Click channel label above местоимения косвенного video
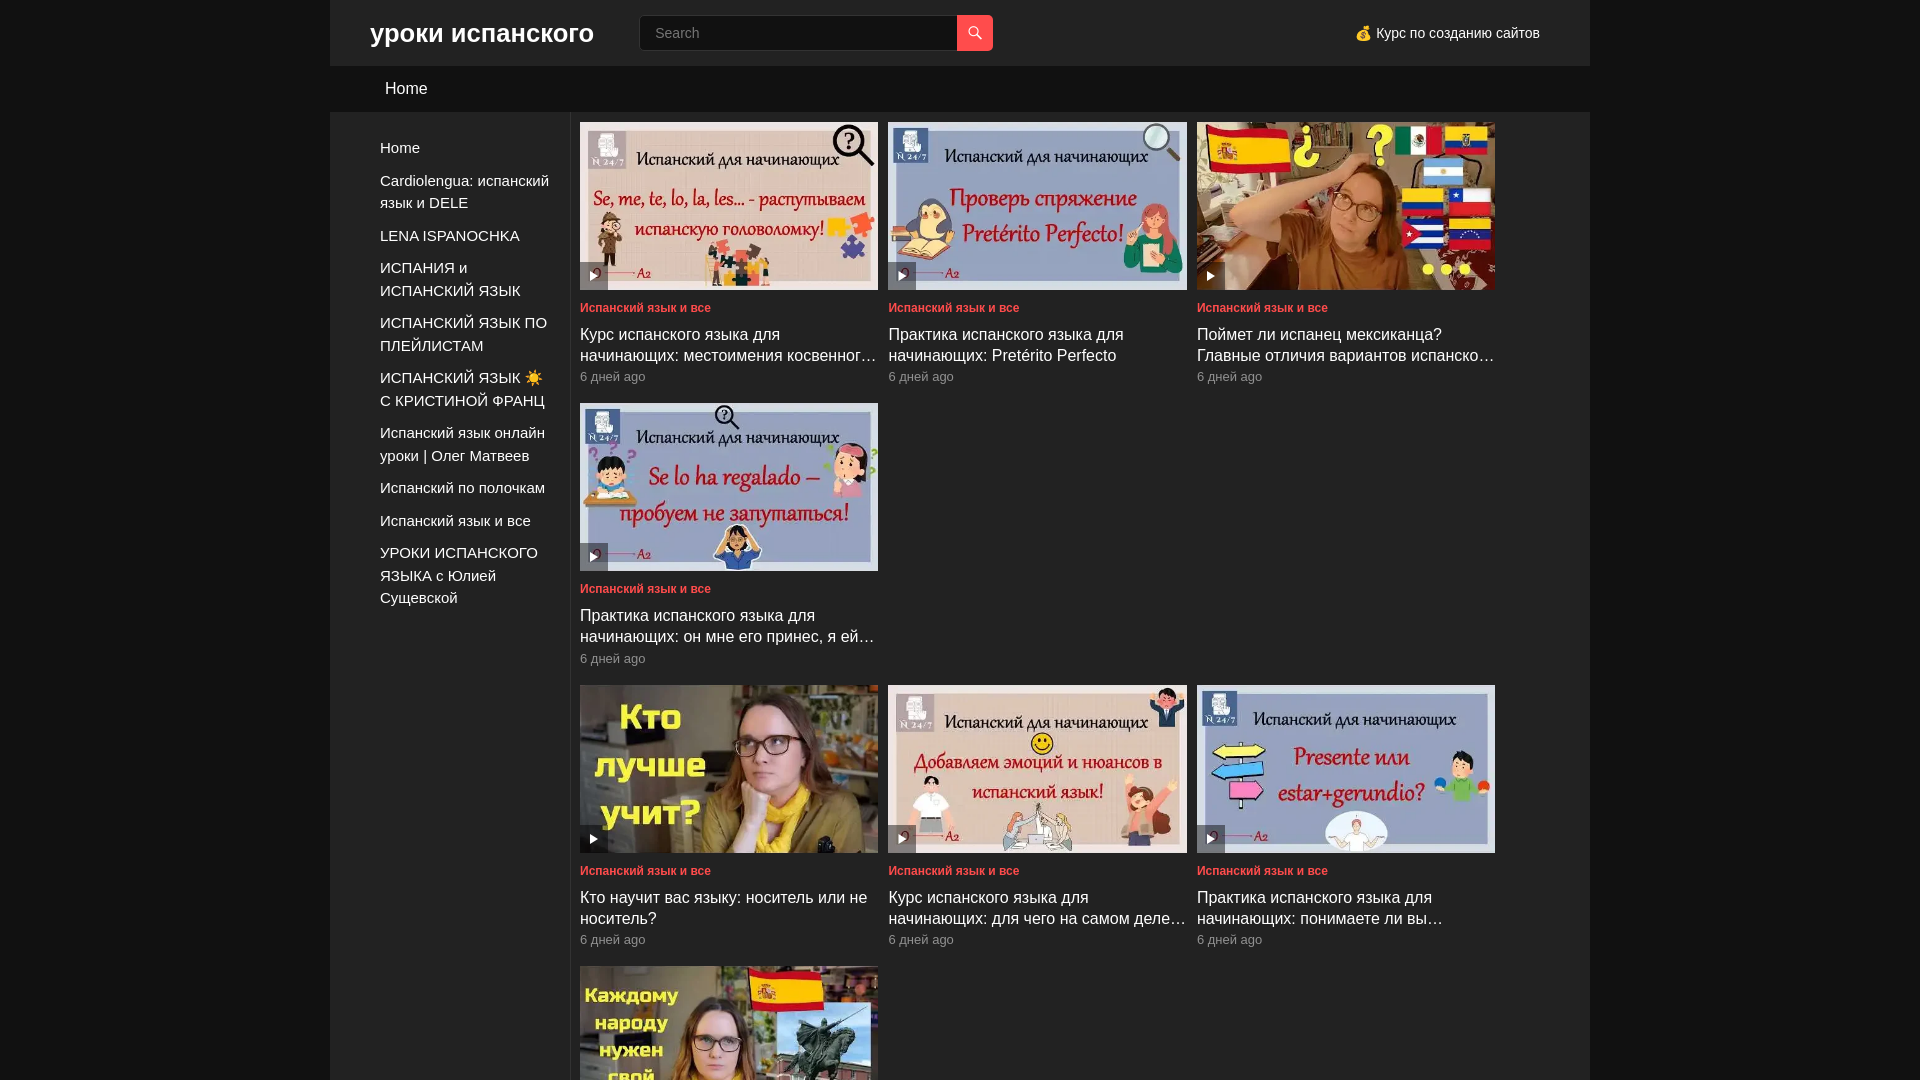 coord(645,308)
